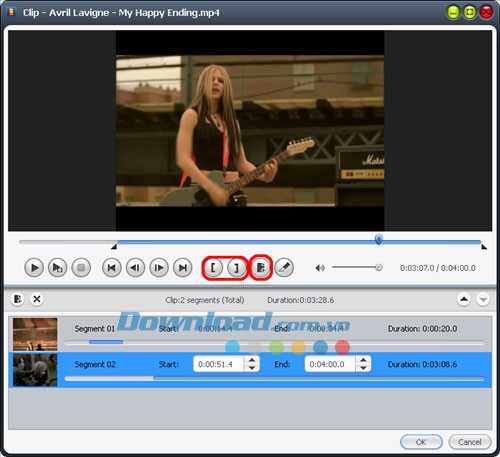
Task: Close the Clip window
Action: point(486,13)
